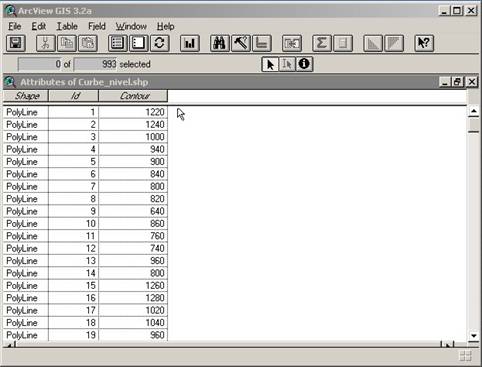Click the selected count field showing 0
This screenshot has height=367, width=482.
click(x=40, y=64)
